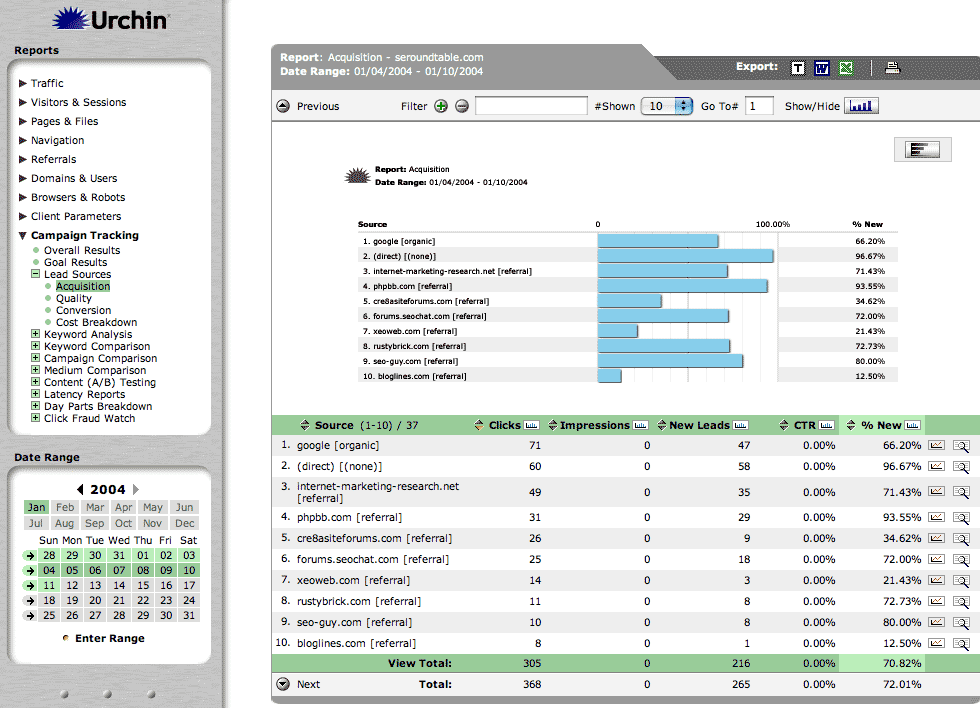Expand Latency Reports subtree

[36, 394]
